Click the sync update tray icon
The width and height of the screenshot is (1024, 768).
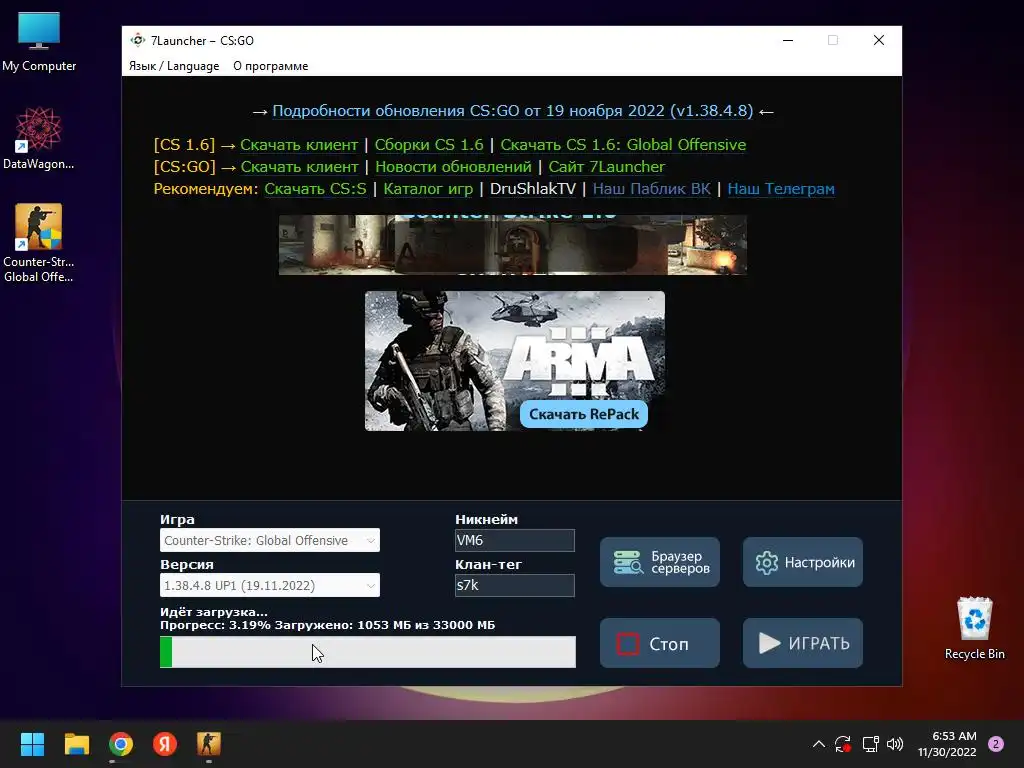tap(842, 744)
